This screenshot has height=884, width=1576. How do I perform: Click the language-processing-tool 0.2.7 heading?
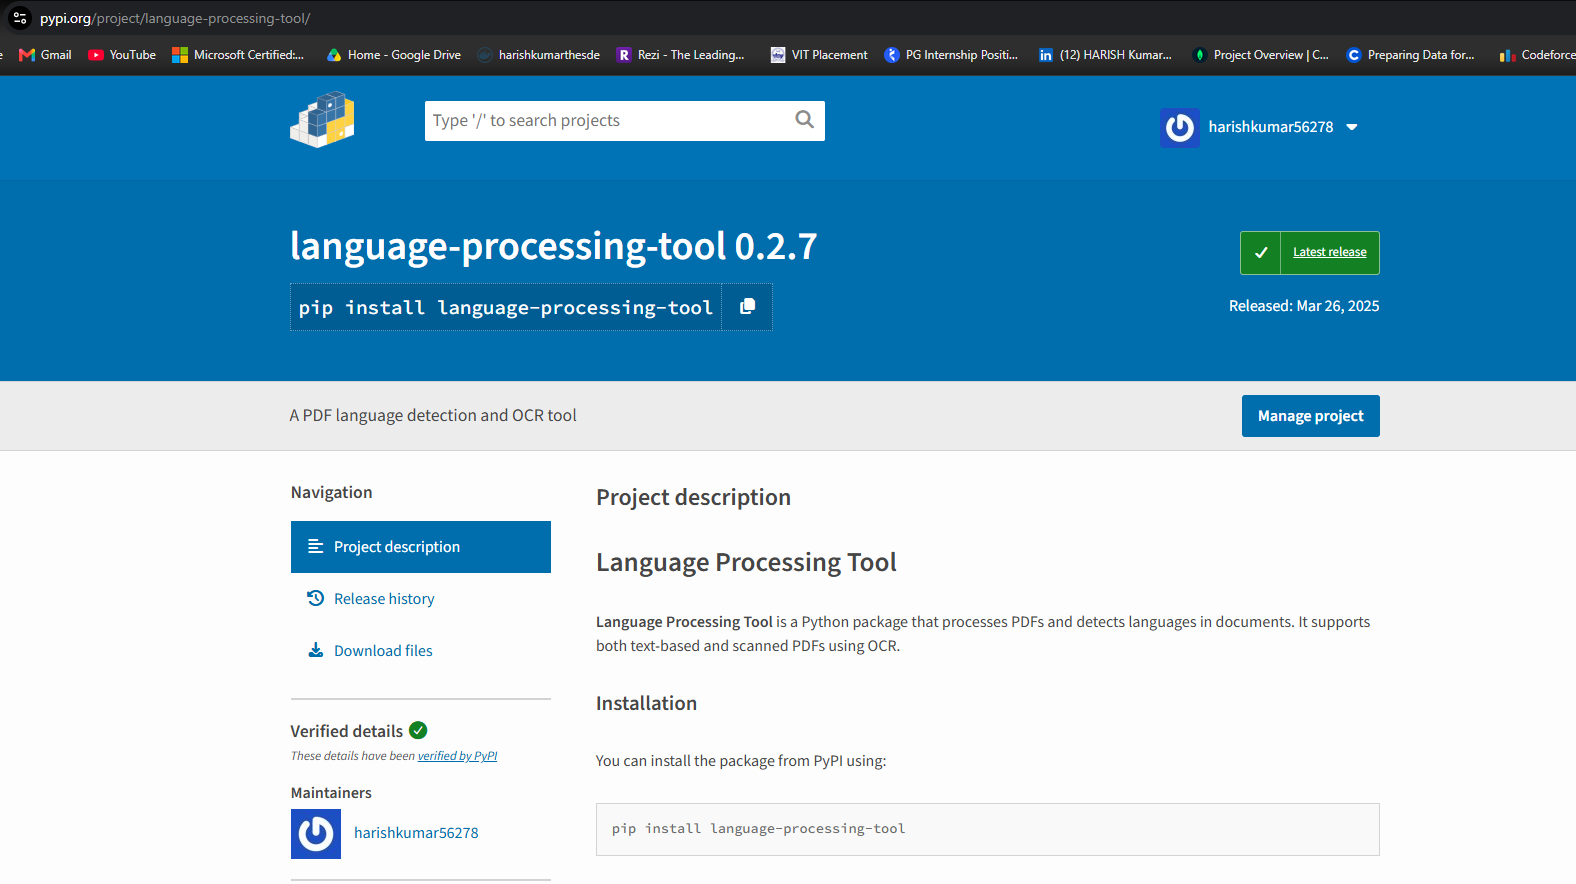(553, 246)
